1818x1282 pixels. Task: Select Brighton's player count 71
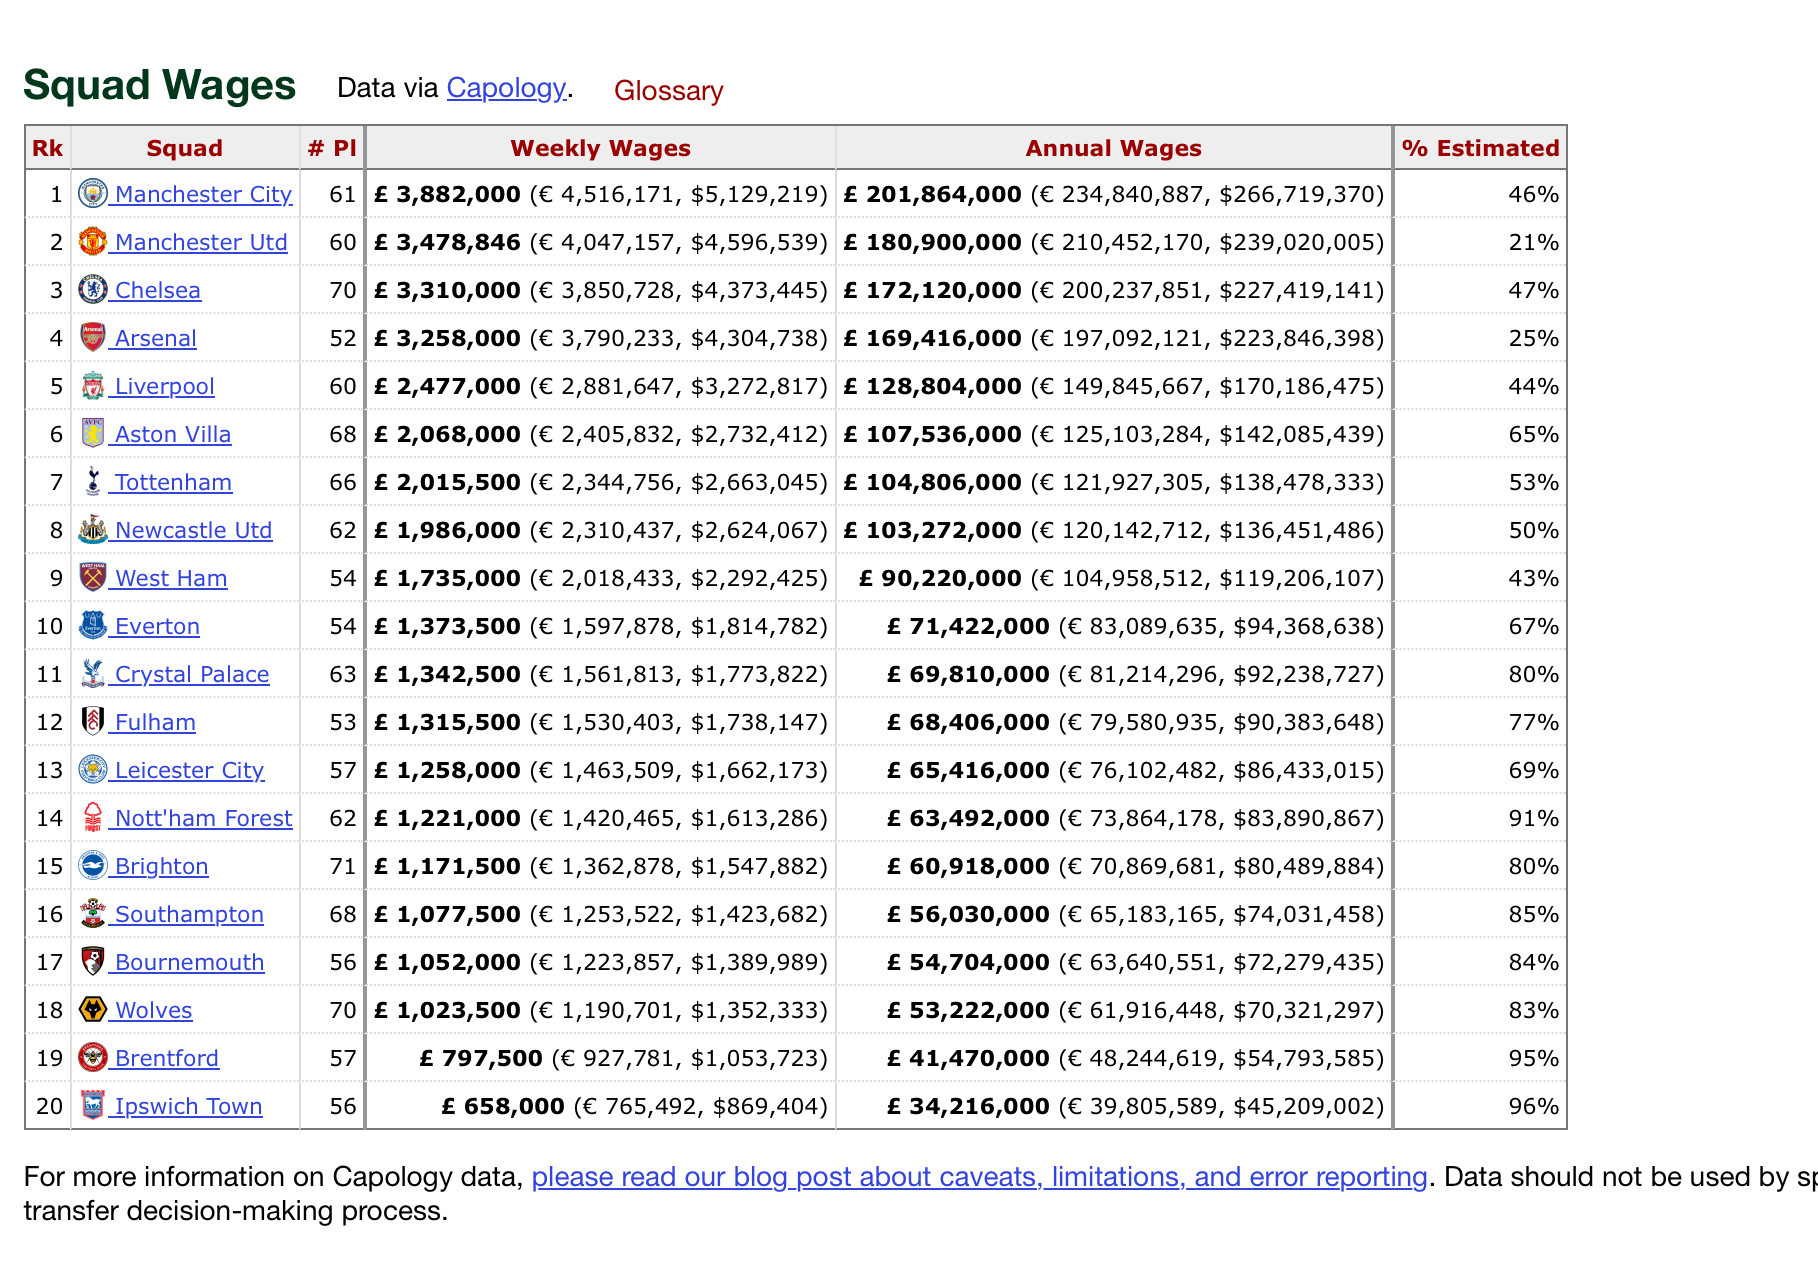click(x=332, y=866)
